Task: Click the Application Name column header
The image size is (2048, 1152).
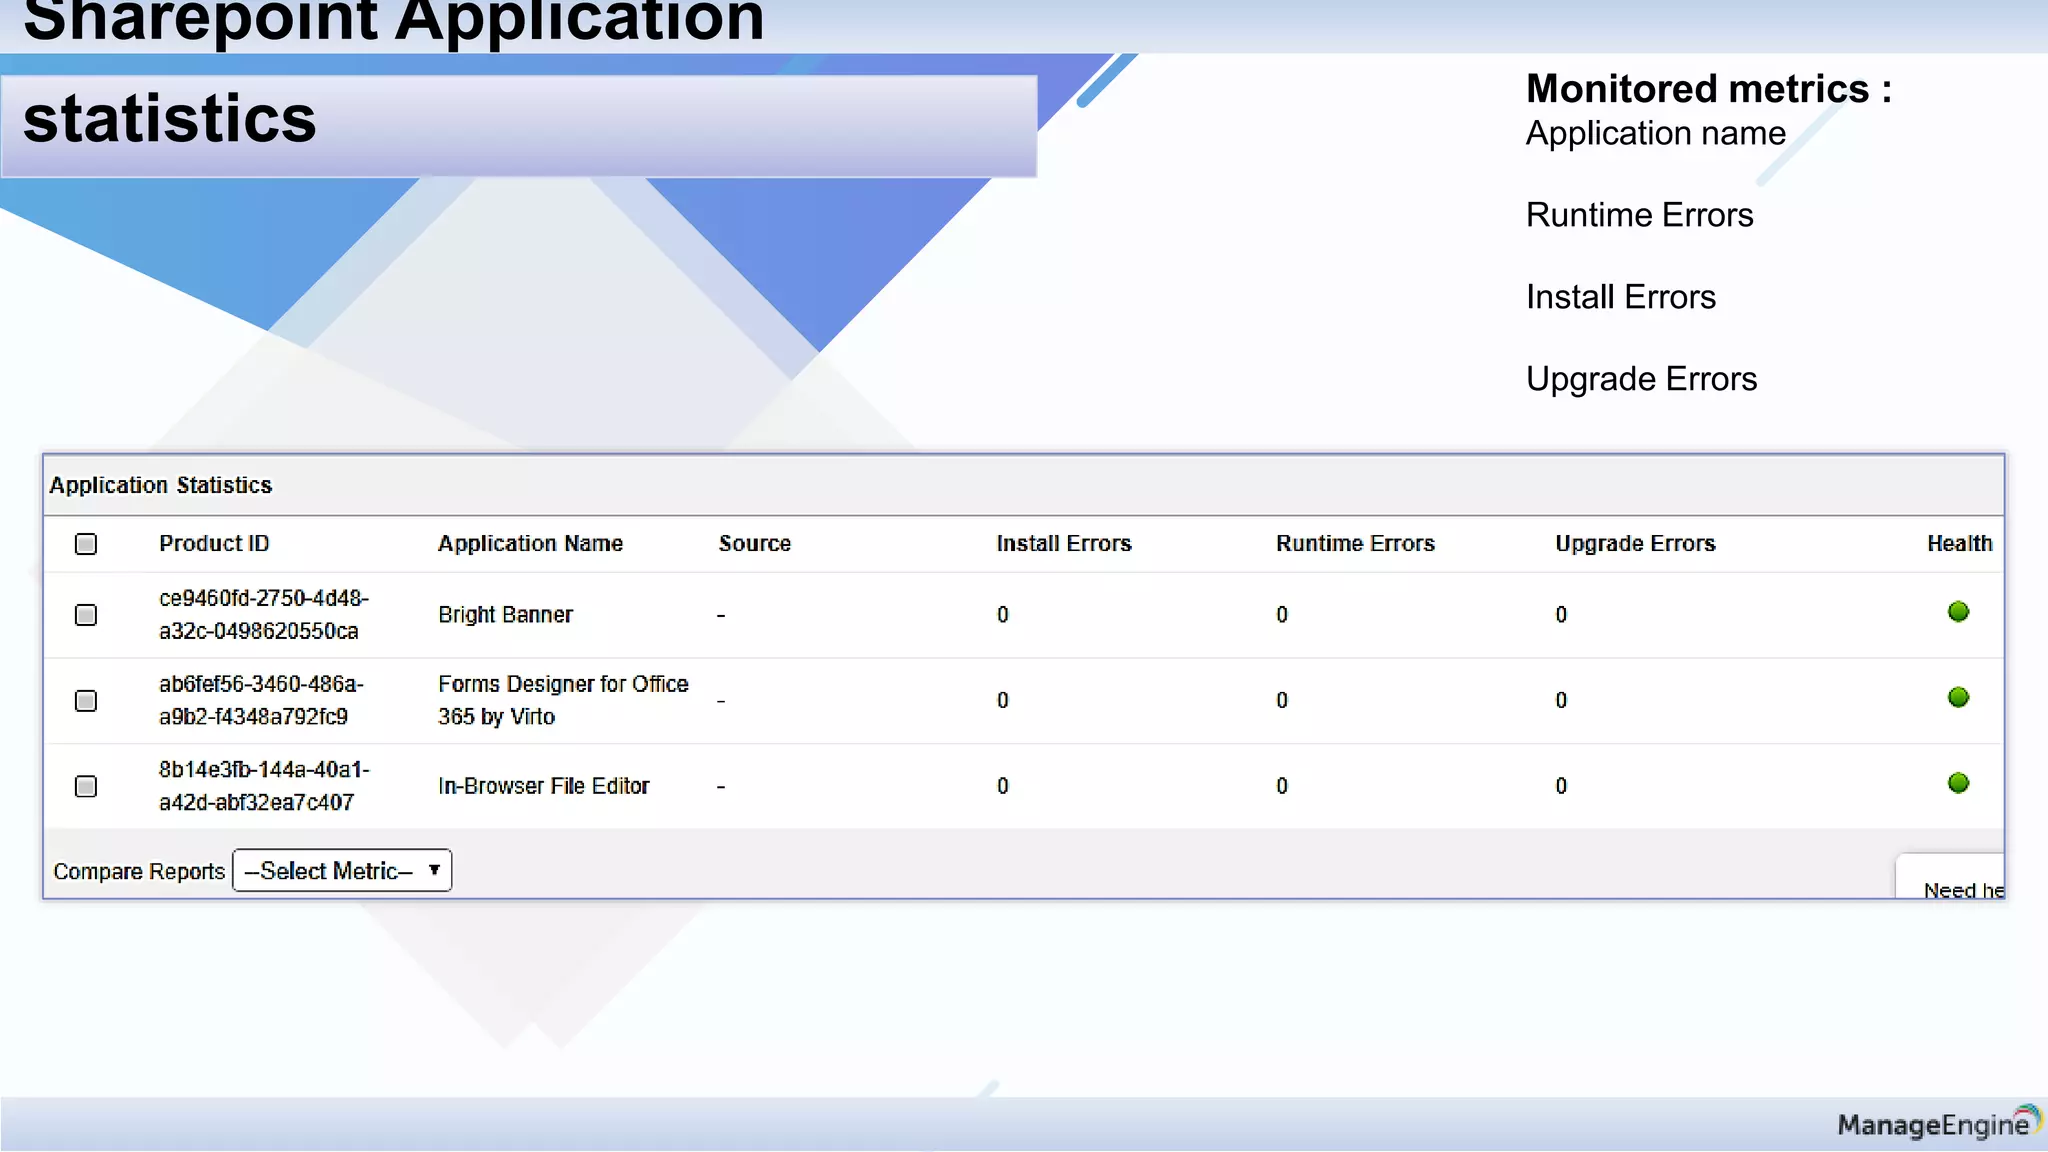Action: 530,544
